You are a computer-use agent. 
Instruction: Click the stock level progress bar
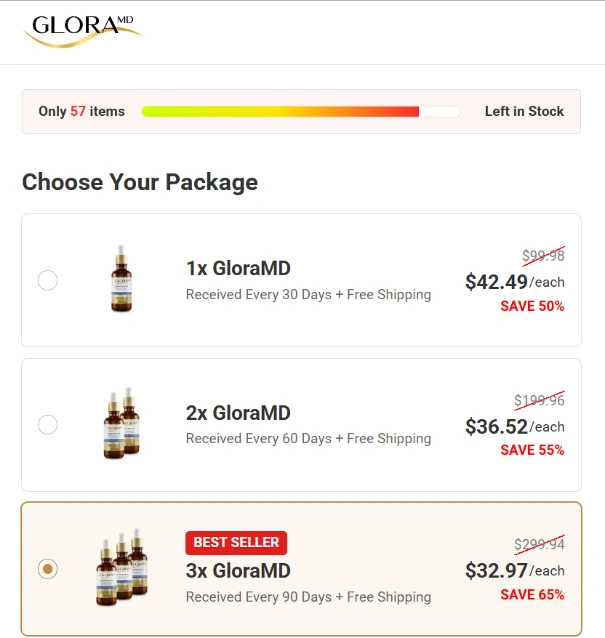coord(300,112)
